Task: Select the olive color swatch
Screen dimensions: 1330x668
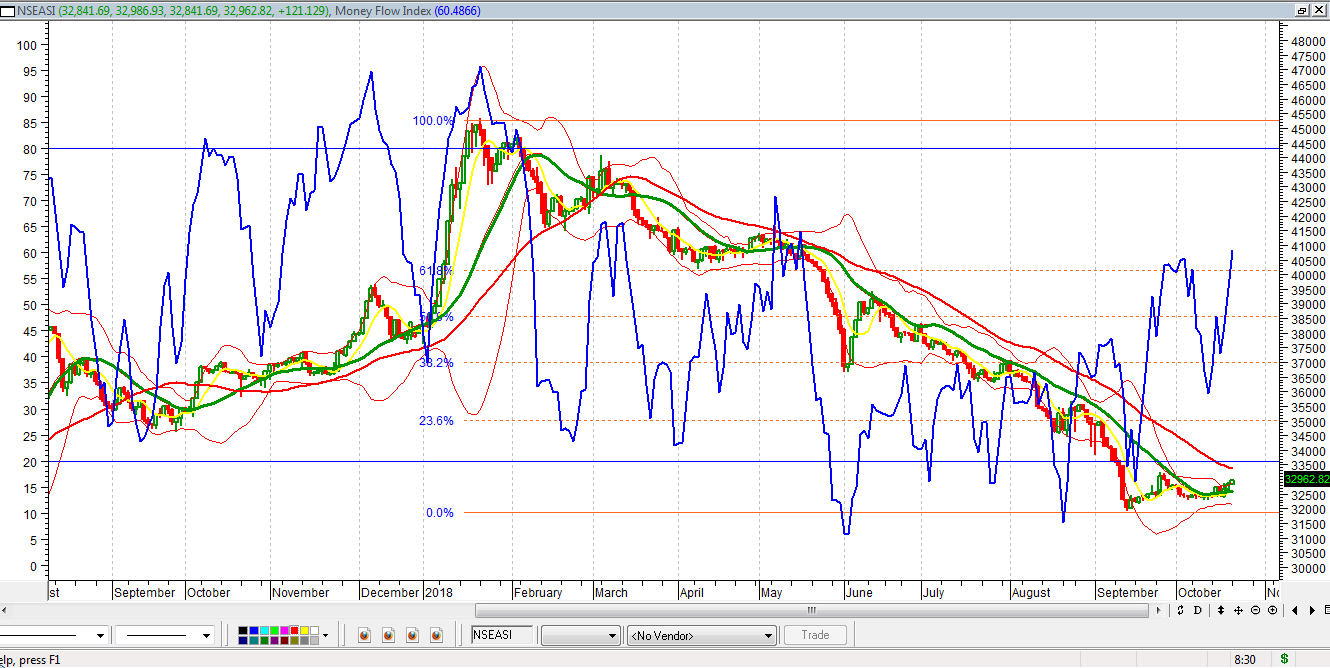Action: (x=293, y=640)
